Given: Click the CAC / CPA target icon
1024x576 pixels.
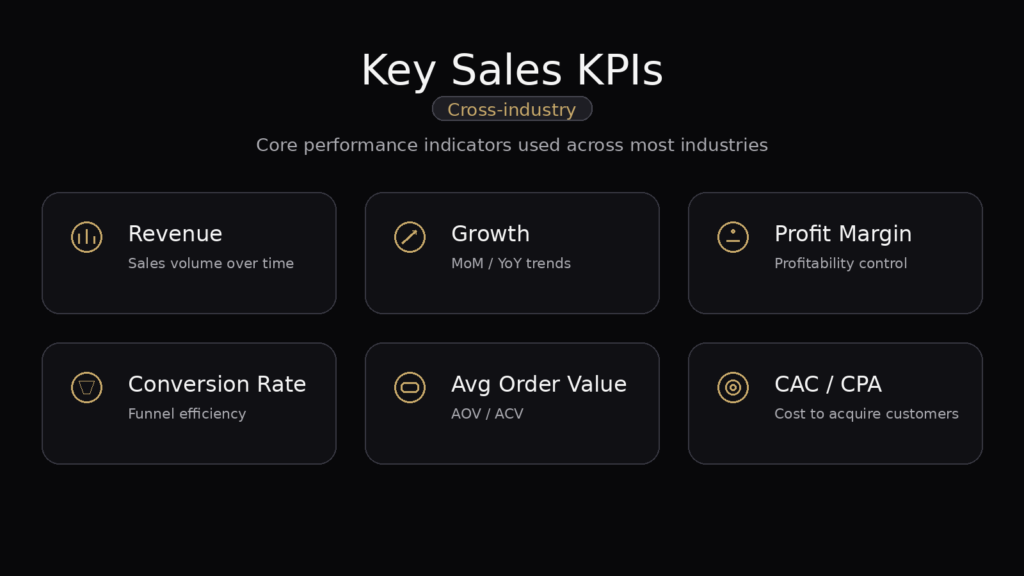Looking at the screenshot, I should point(733,387).
